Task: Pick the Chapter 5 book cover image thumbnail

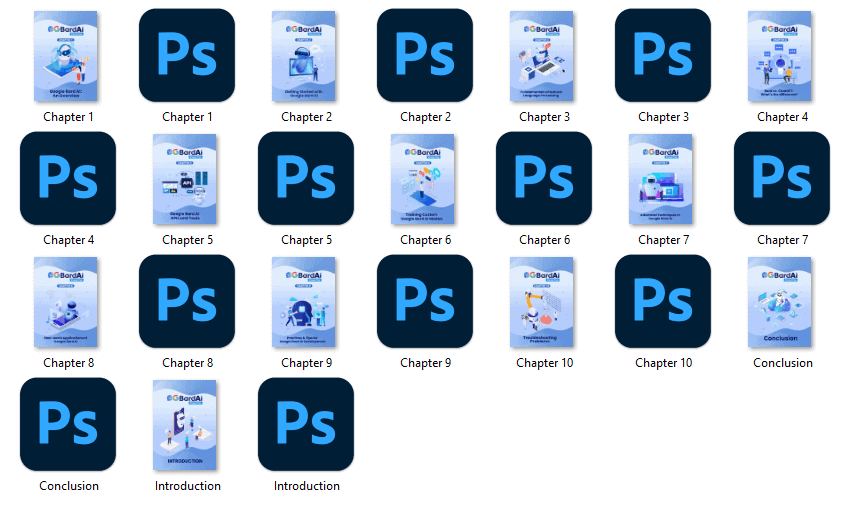Action: (x=185, y=179)
